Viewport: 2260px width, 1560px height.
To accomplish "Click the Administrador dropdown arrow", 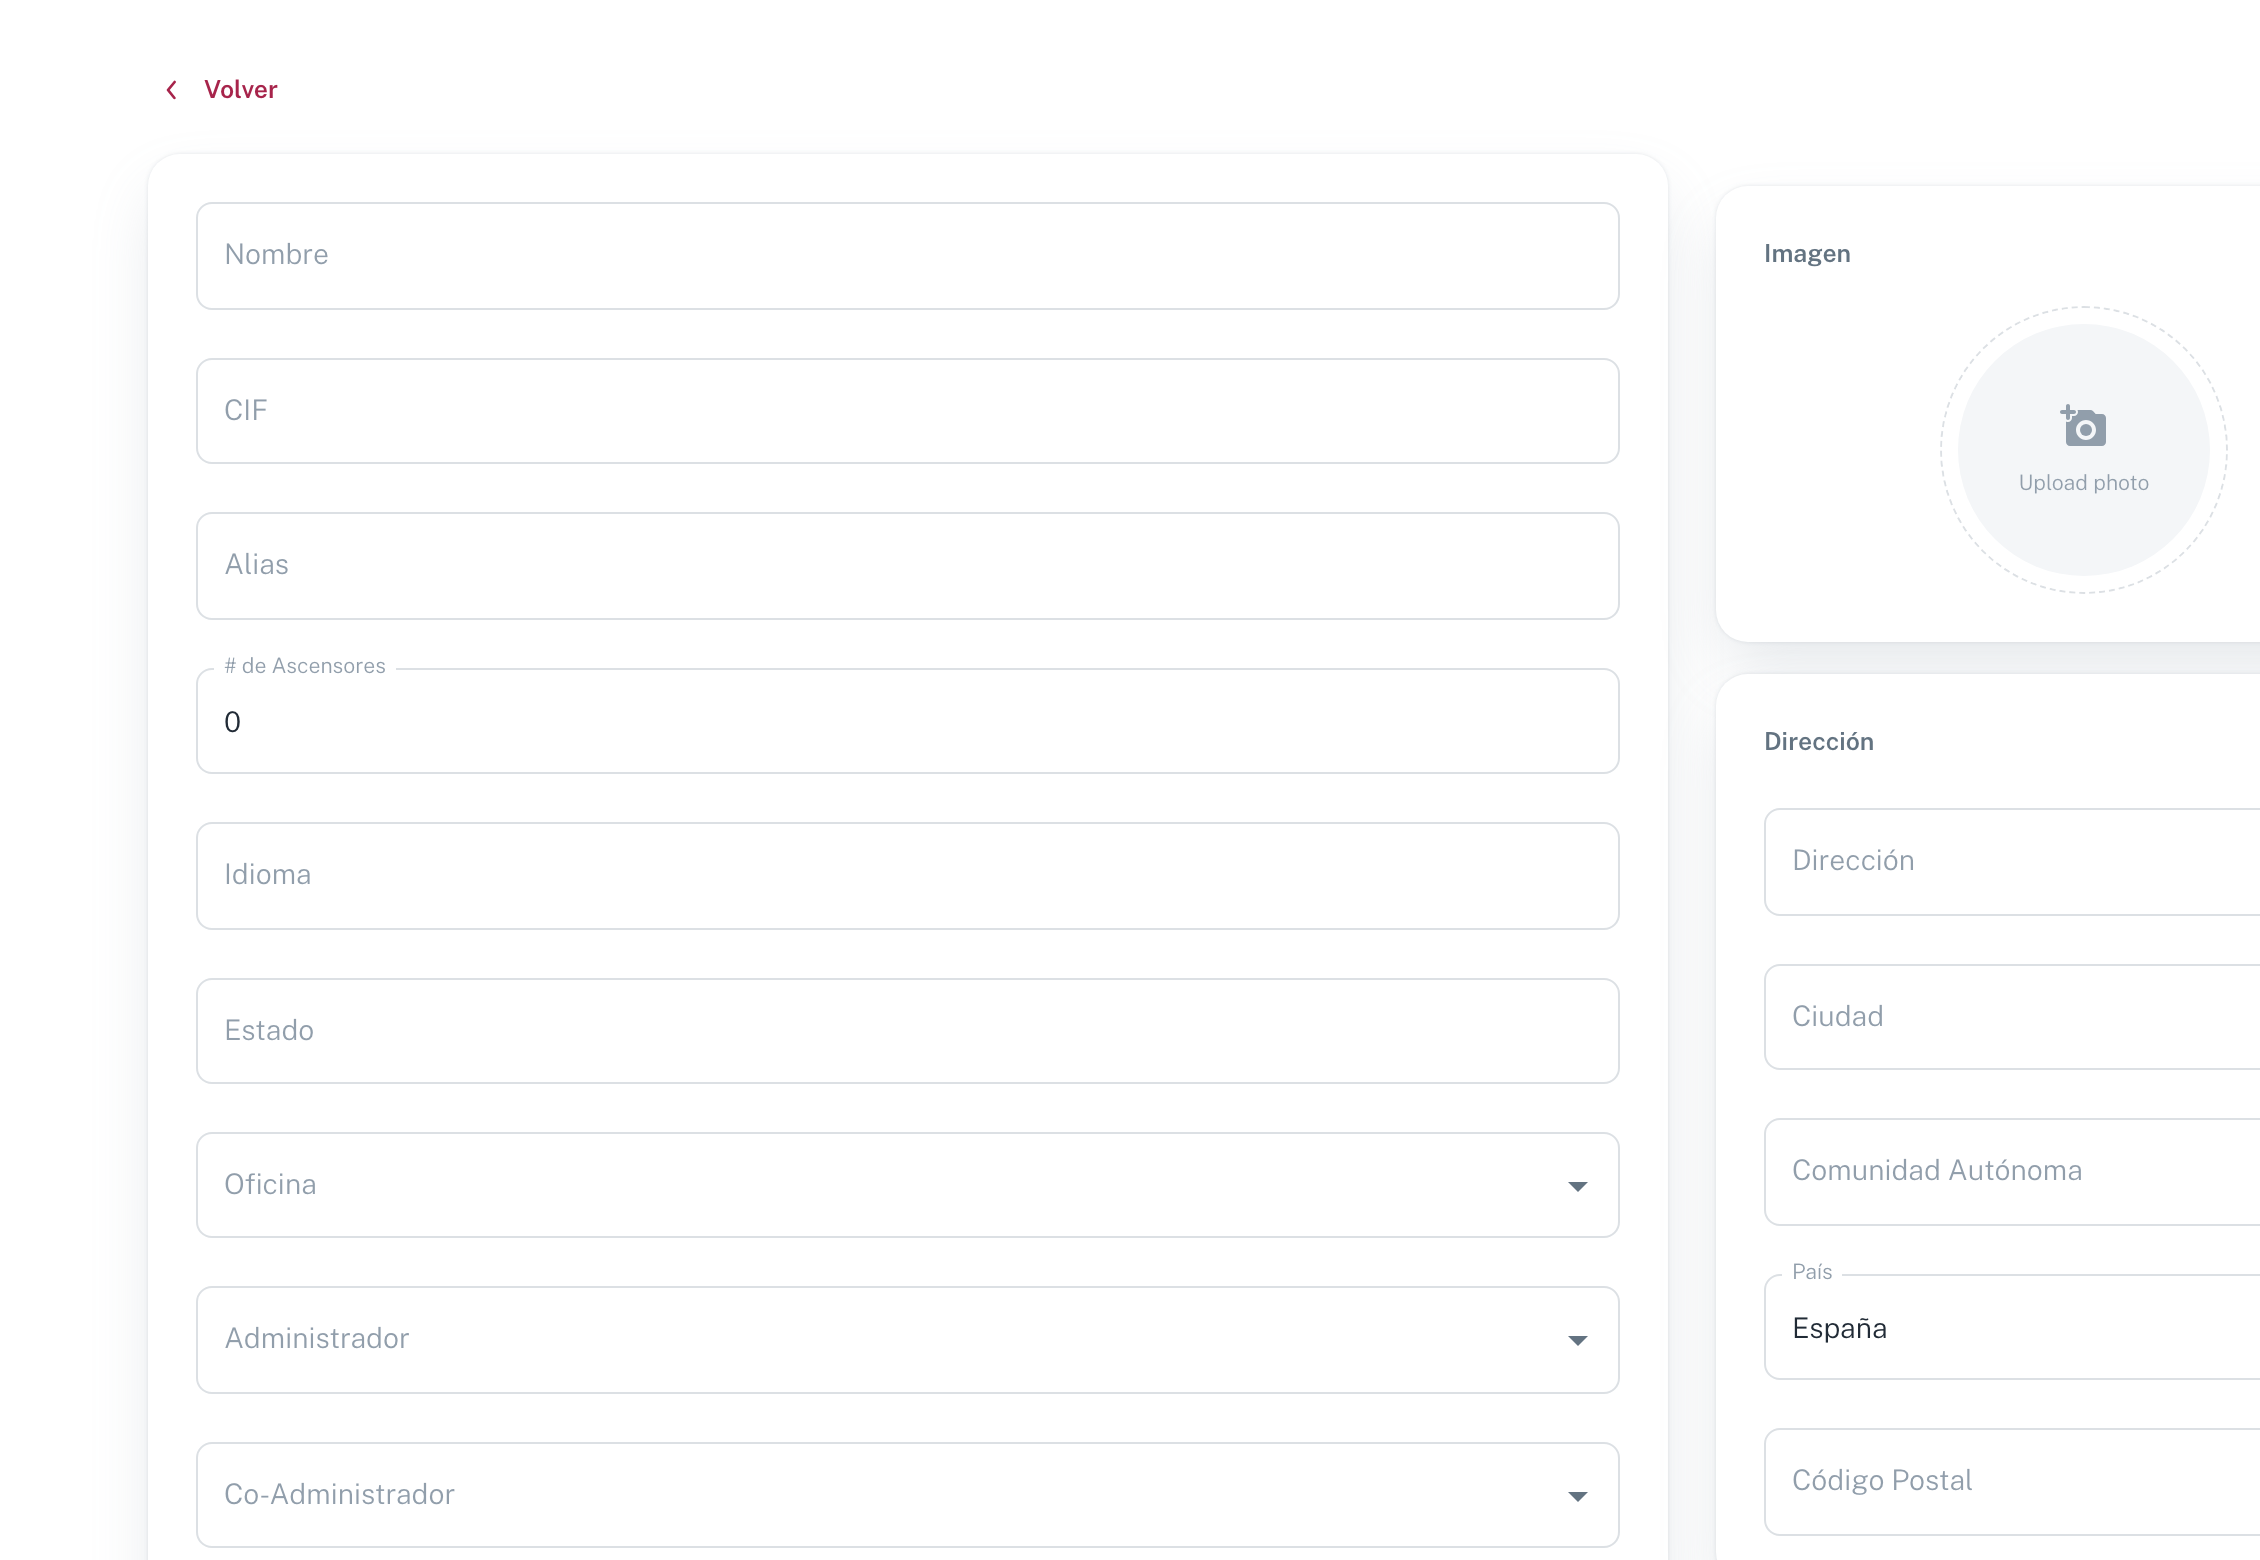I will (1577, 1340).
